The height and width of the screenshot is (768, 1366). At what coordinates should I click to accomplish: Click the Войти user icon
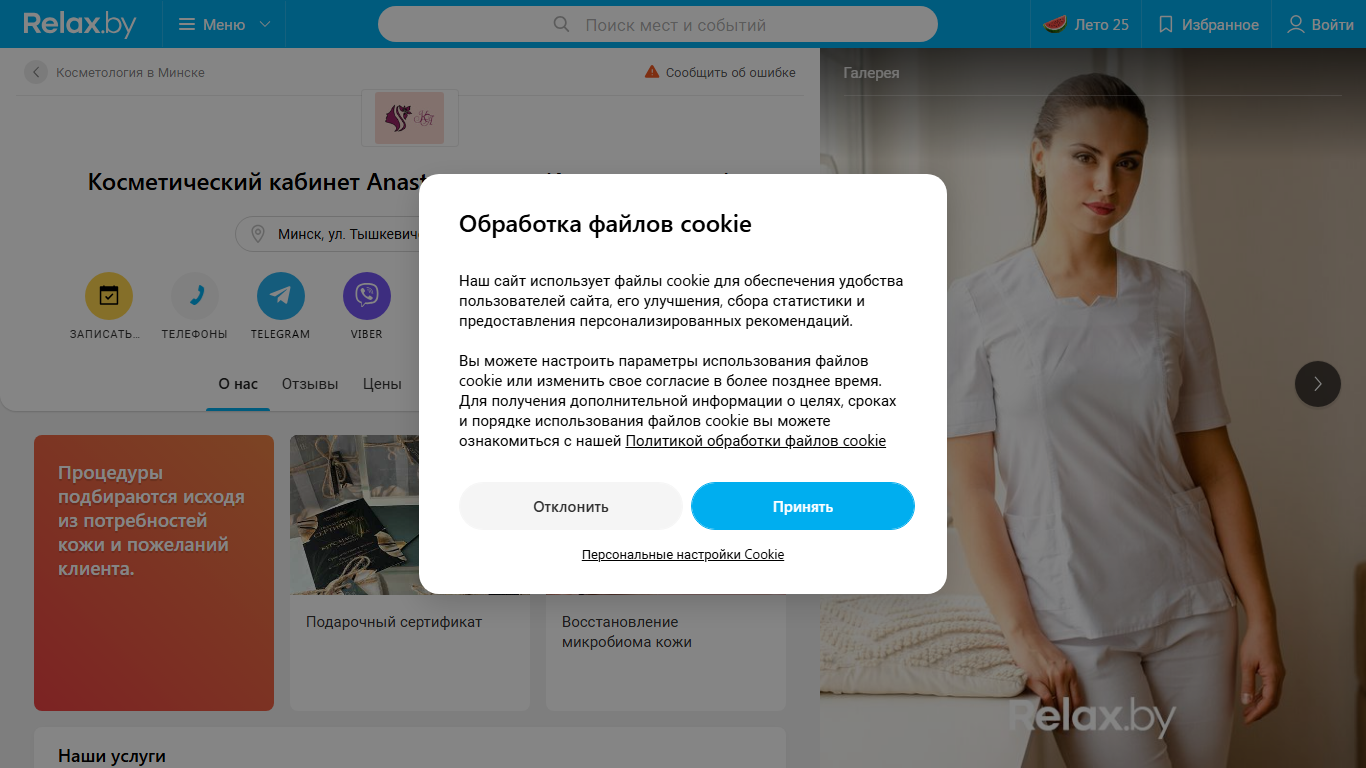(x=1296, y=24)
